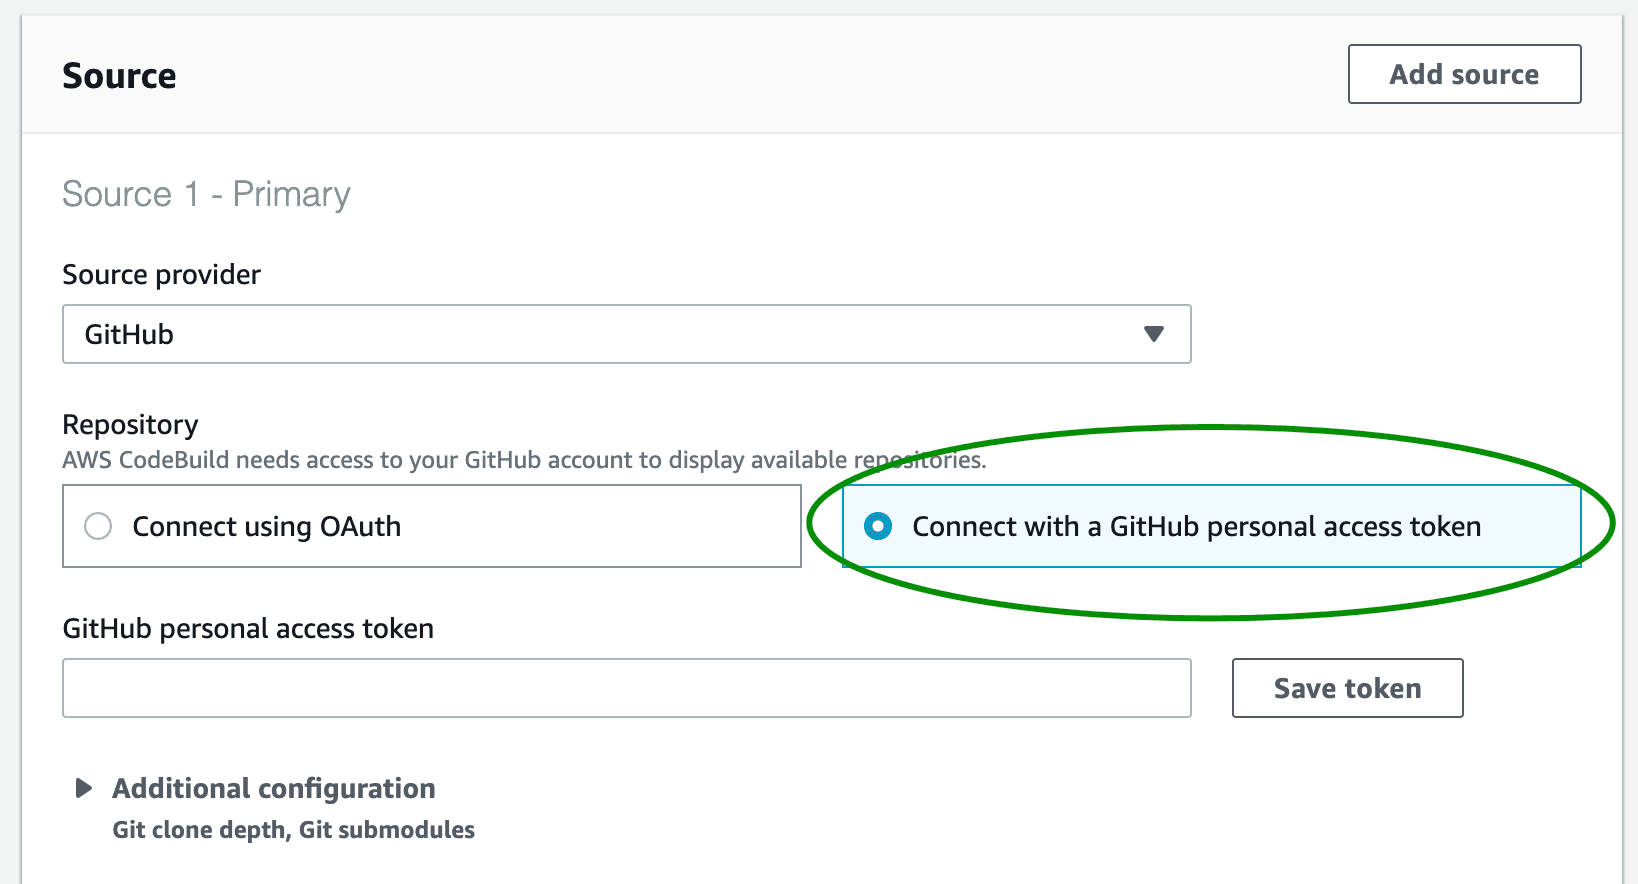1638x884 pixels.
Task: Collapse the Source provider dropdown menu
Action: pyautogui.click(x=1154, y=334)
